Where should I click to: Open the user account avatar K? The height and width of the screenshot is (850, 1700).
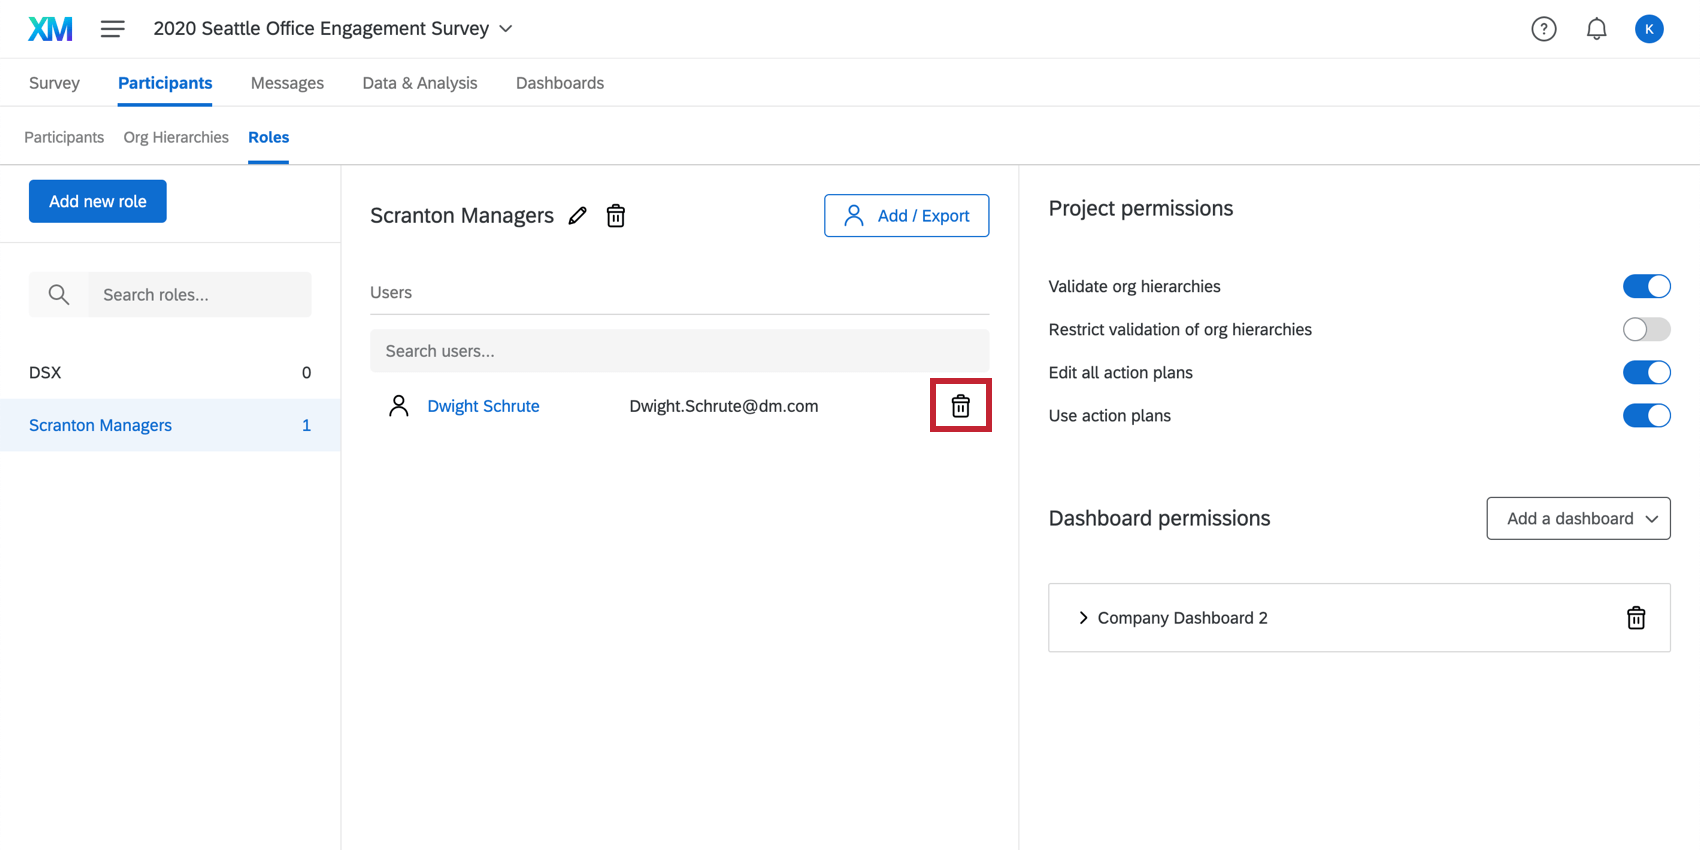[x=1648, y=29]
